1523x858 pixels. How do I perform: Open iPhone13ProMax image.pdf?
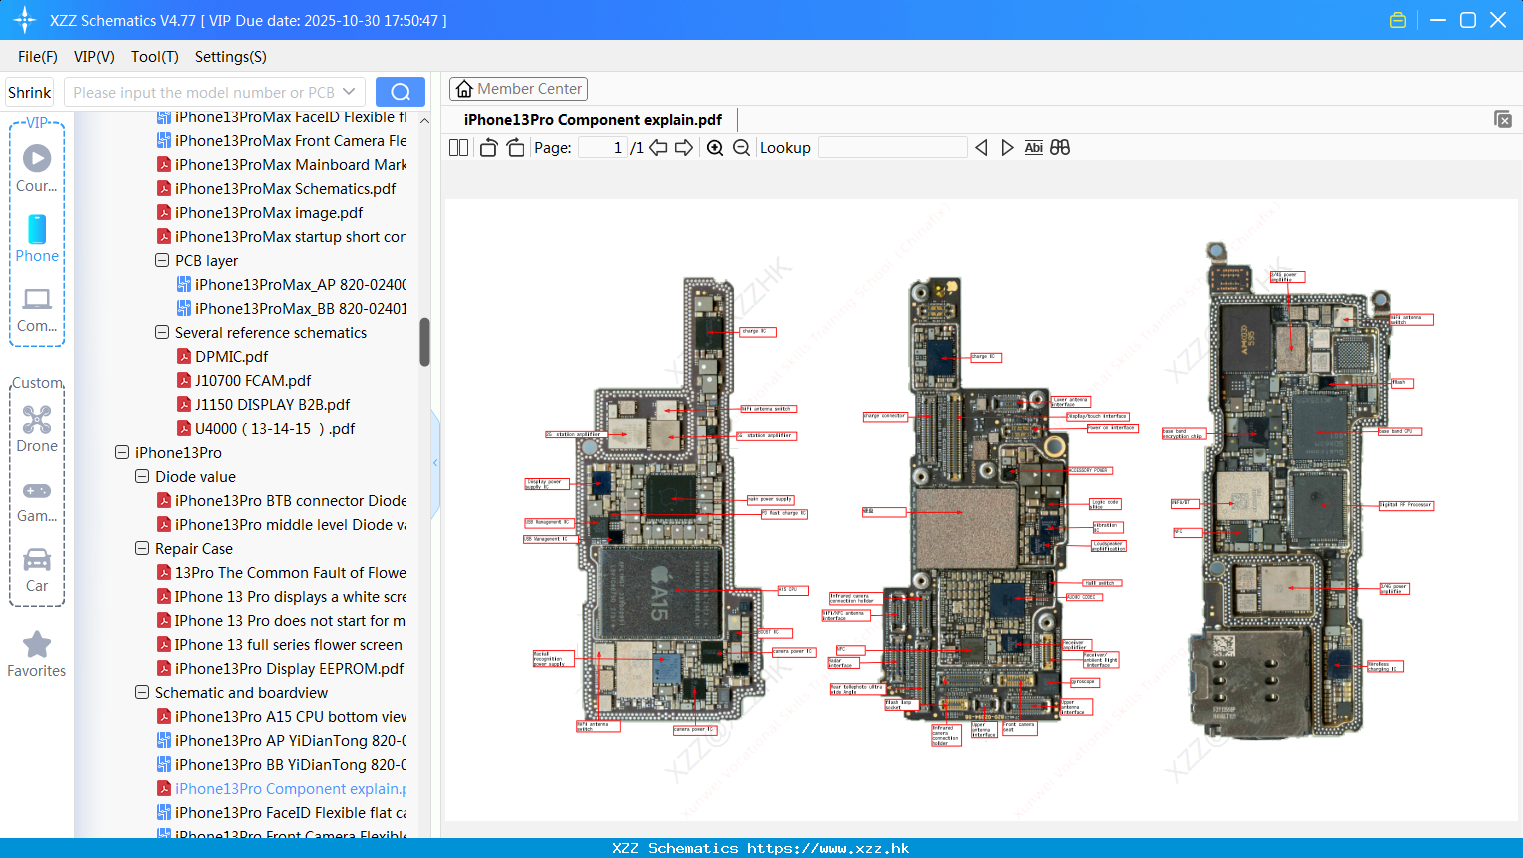coord(268,212)
